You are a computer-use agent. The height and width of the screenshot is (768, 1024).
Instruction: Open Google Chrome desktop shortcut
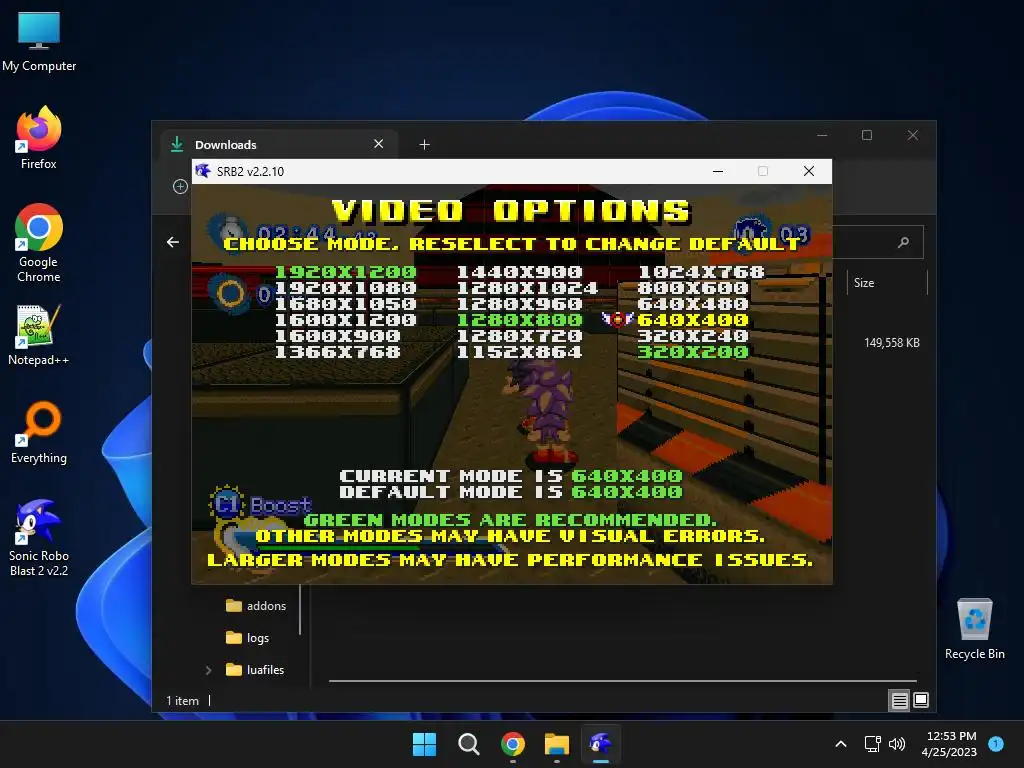click(x=39, y=242)
